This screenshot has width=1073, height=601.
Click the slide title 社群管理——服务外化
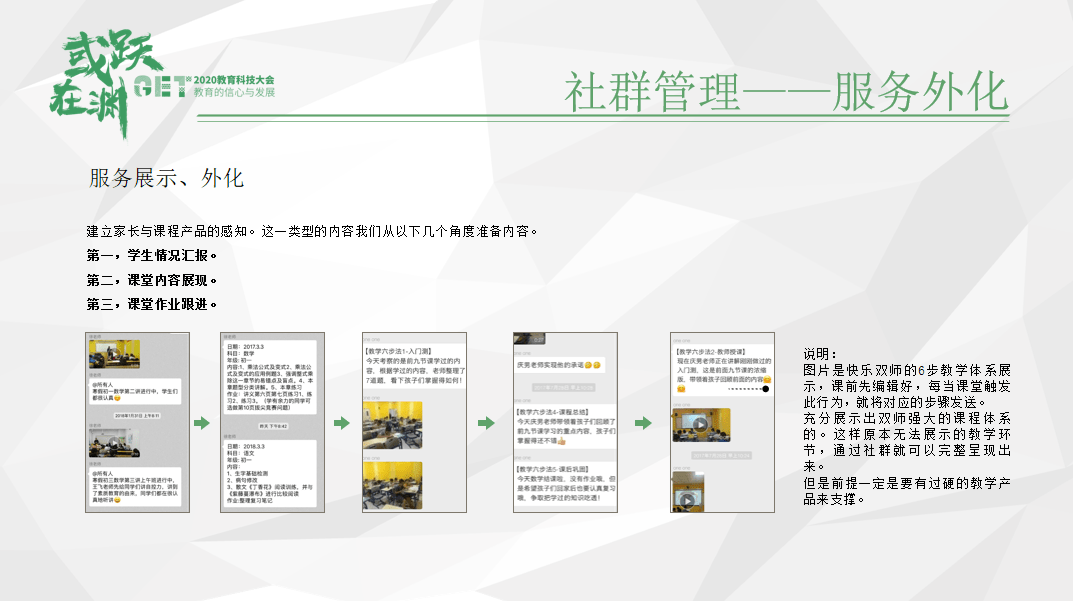click(786, 92)
